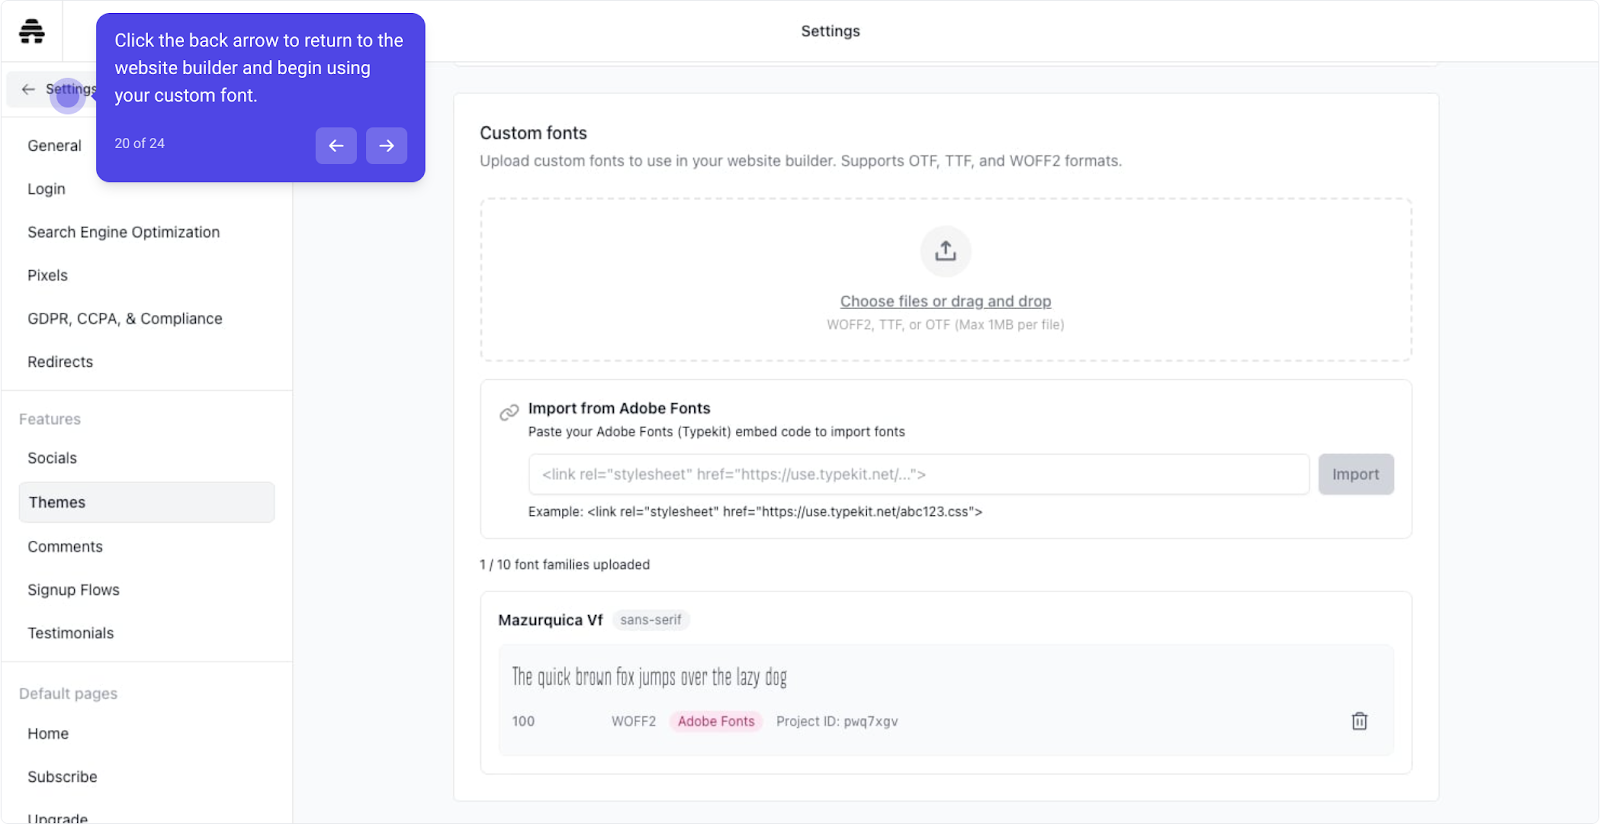Click the Adobe Fonts embed code field
Viewport: 1600px width, 824px height.
[918, 474]
